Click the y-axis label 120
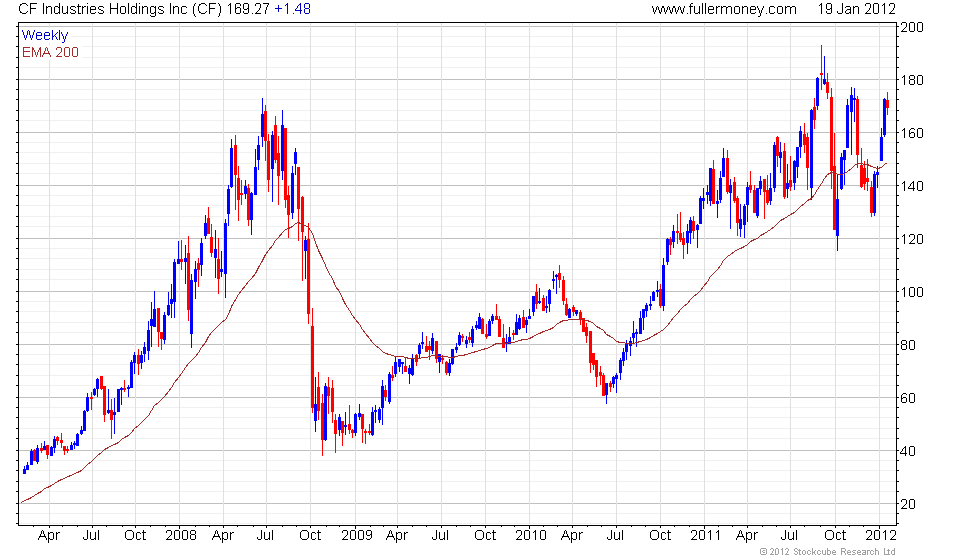Image resolution: width=980 pixels, height=560 pixels. [912, 239]
